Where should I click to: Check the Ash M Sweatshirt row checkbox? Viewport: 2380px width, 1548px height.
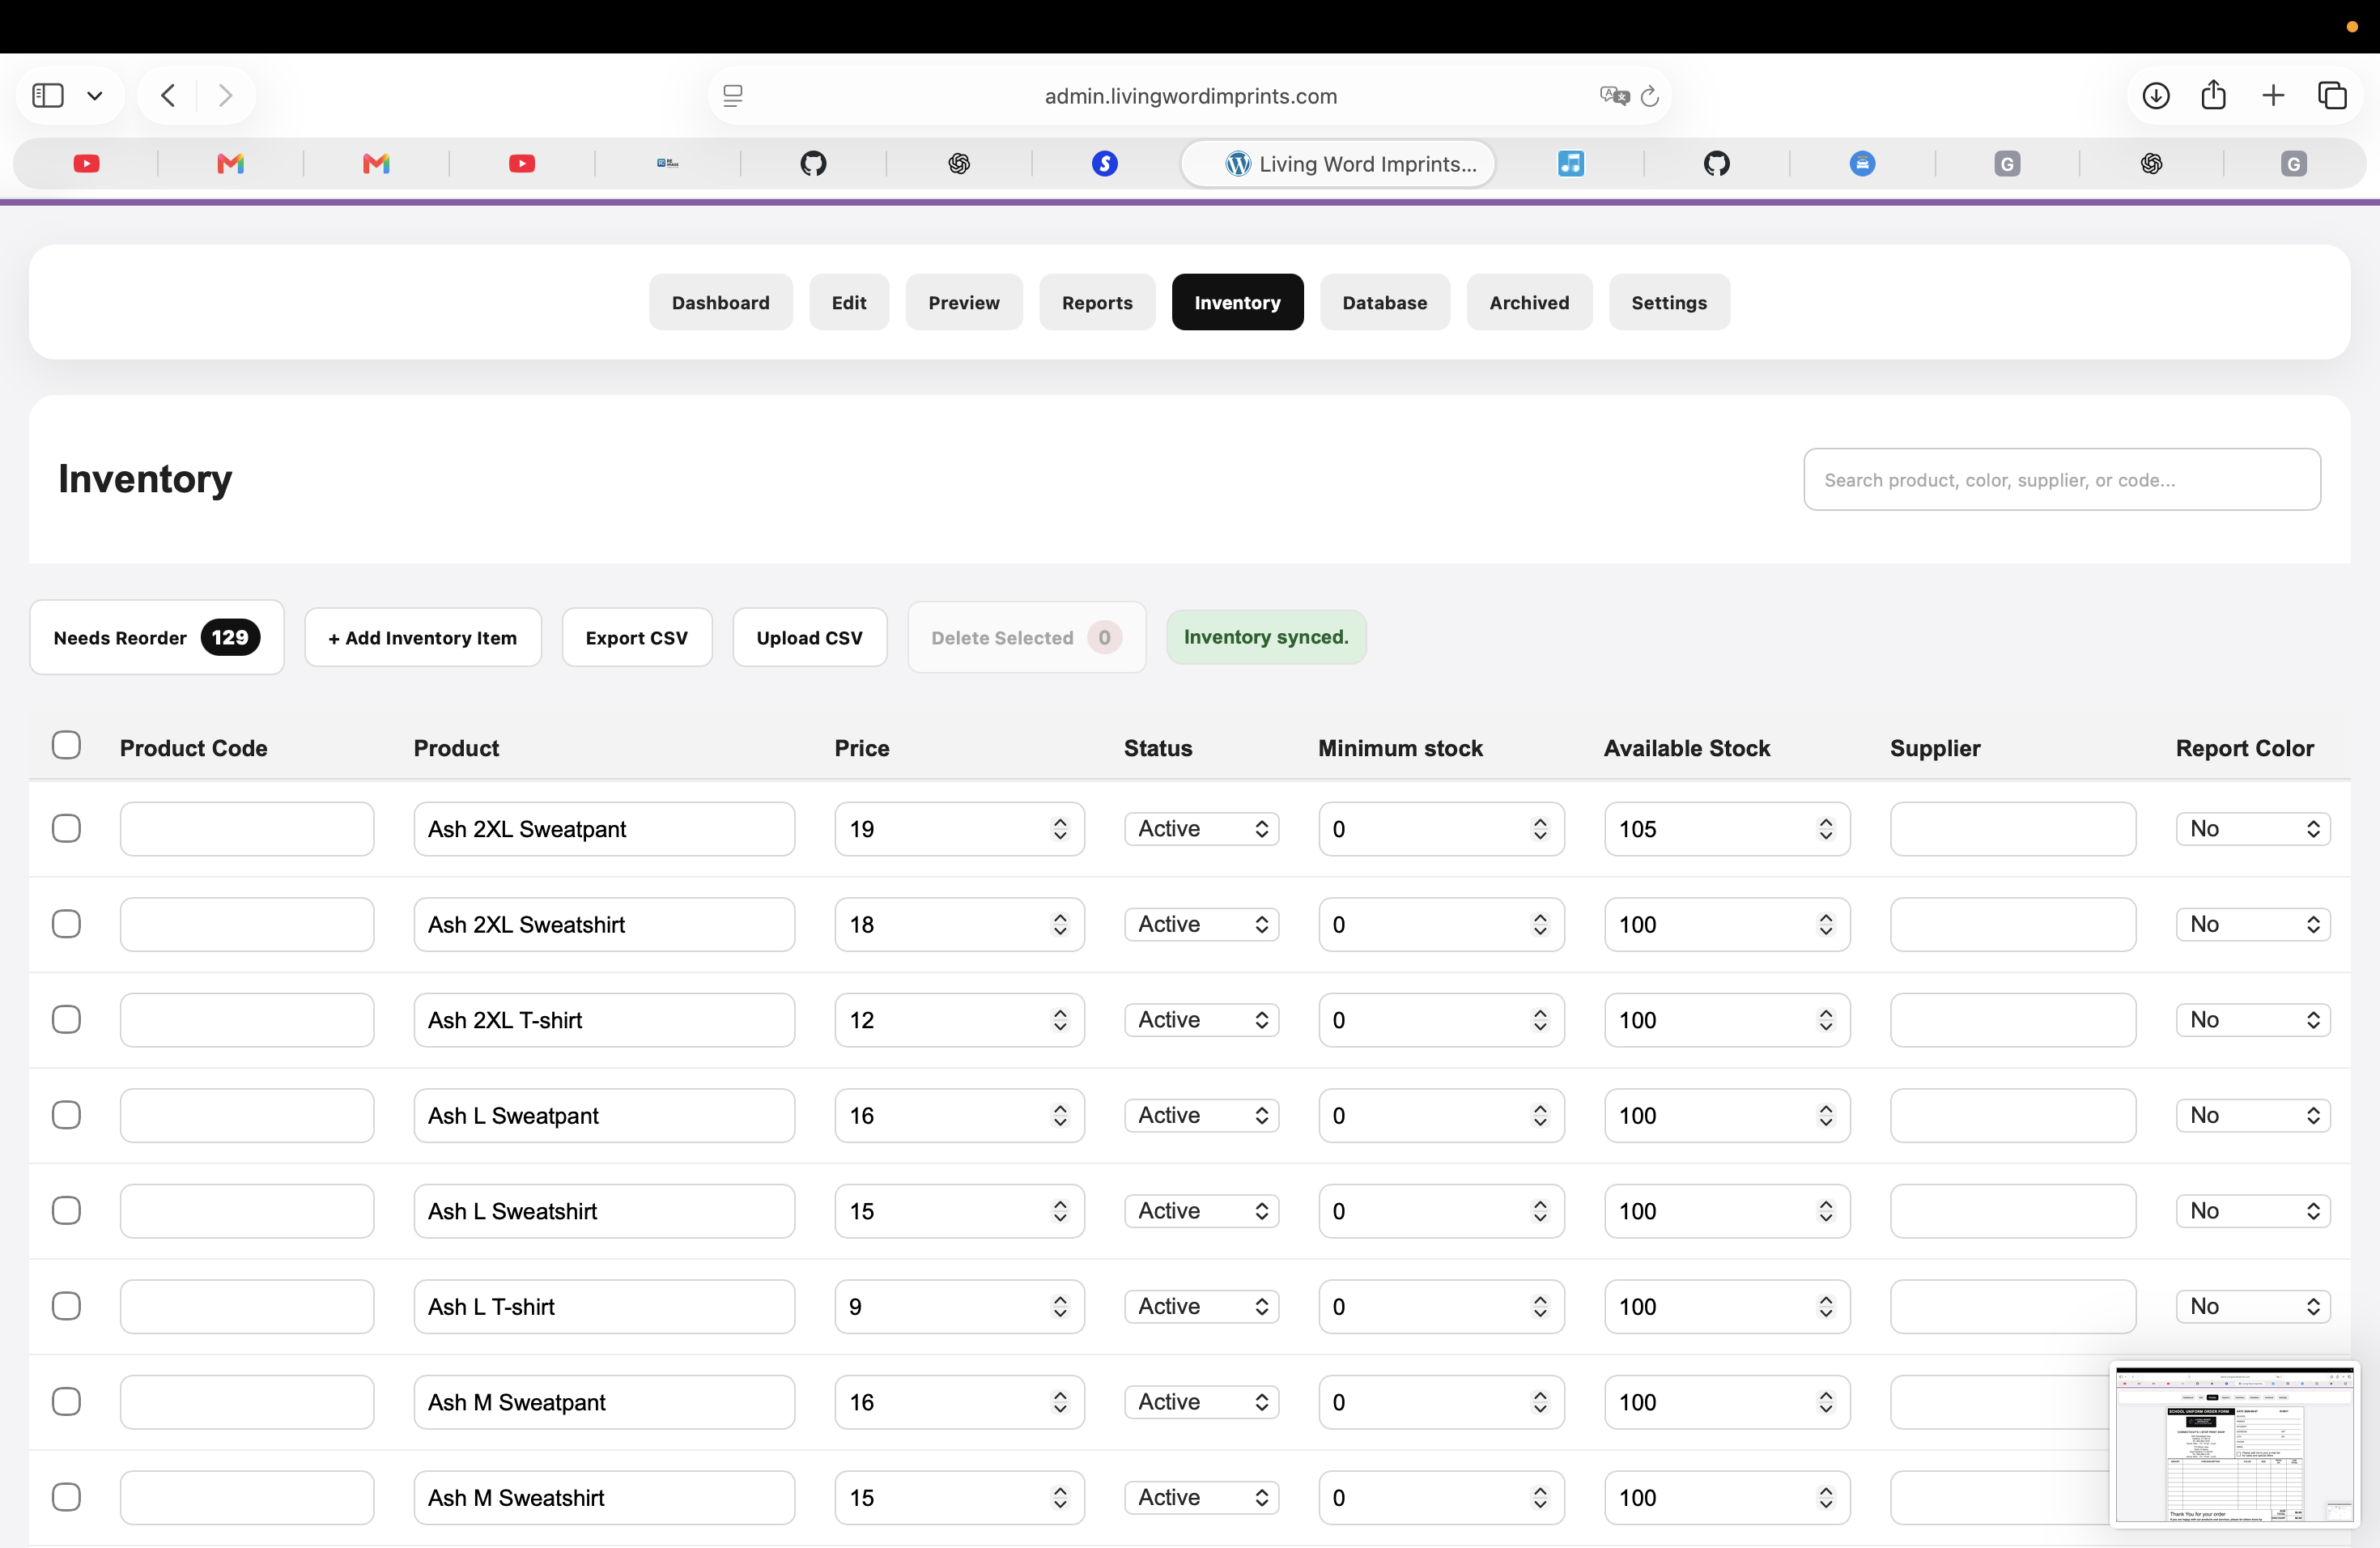(66, 1497)
